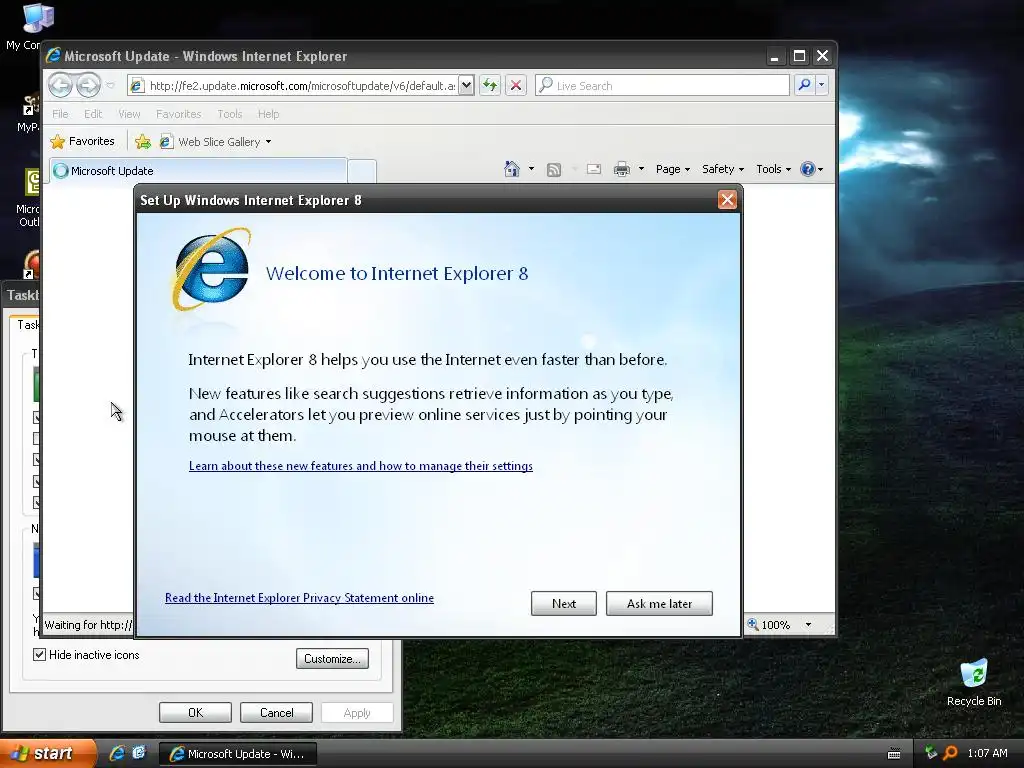Click the Home icon in command bar
Screen dimensions: 1024x768
point(511,169)
